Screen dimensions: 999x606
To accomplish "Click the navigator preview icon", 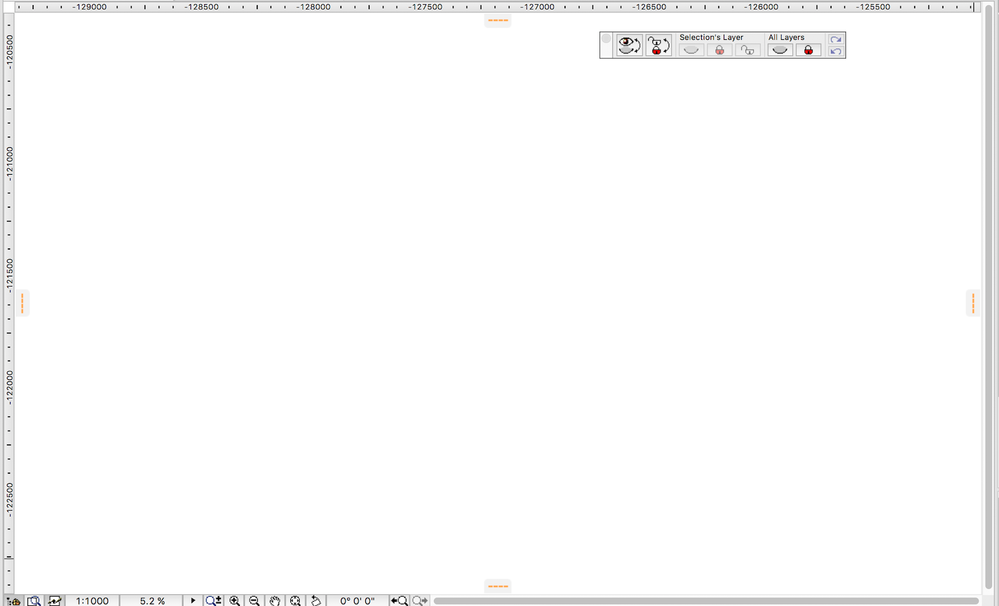I will click(x=34, y=600).
